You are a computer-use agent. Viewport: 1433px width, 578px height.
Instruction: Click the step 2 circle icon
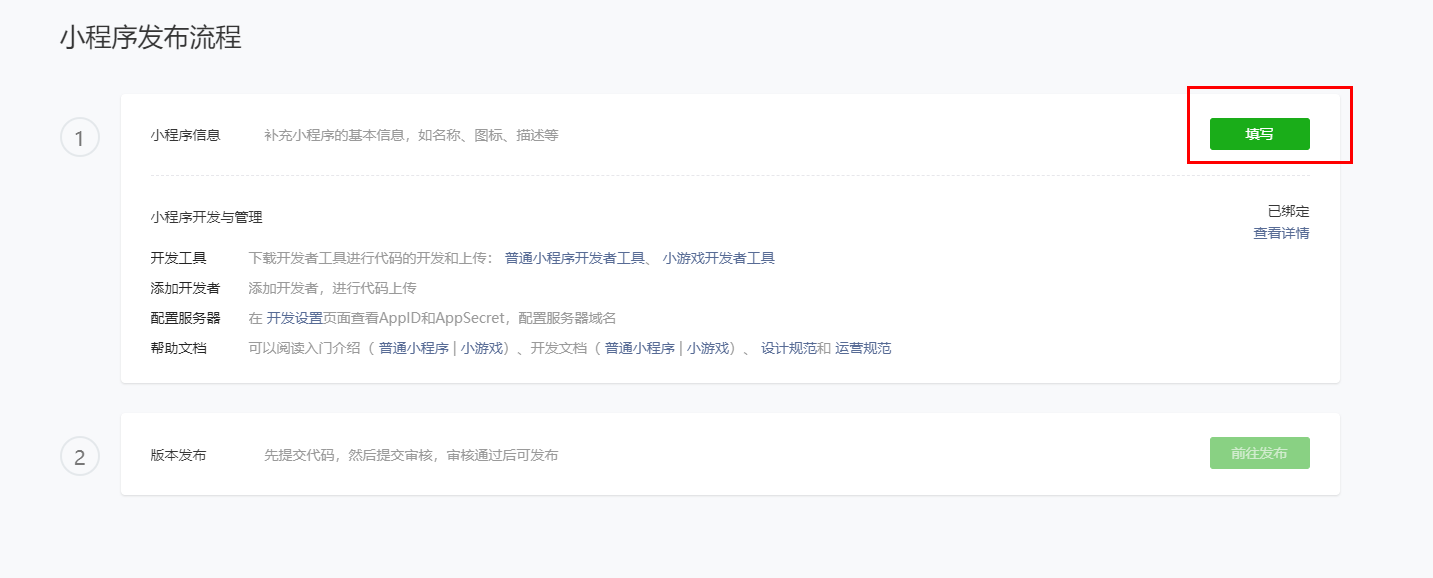tap(80, 456)
